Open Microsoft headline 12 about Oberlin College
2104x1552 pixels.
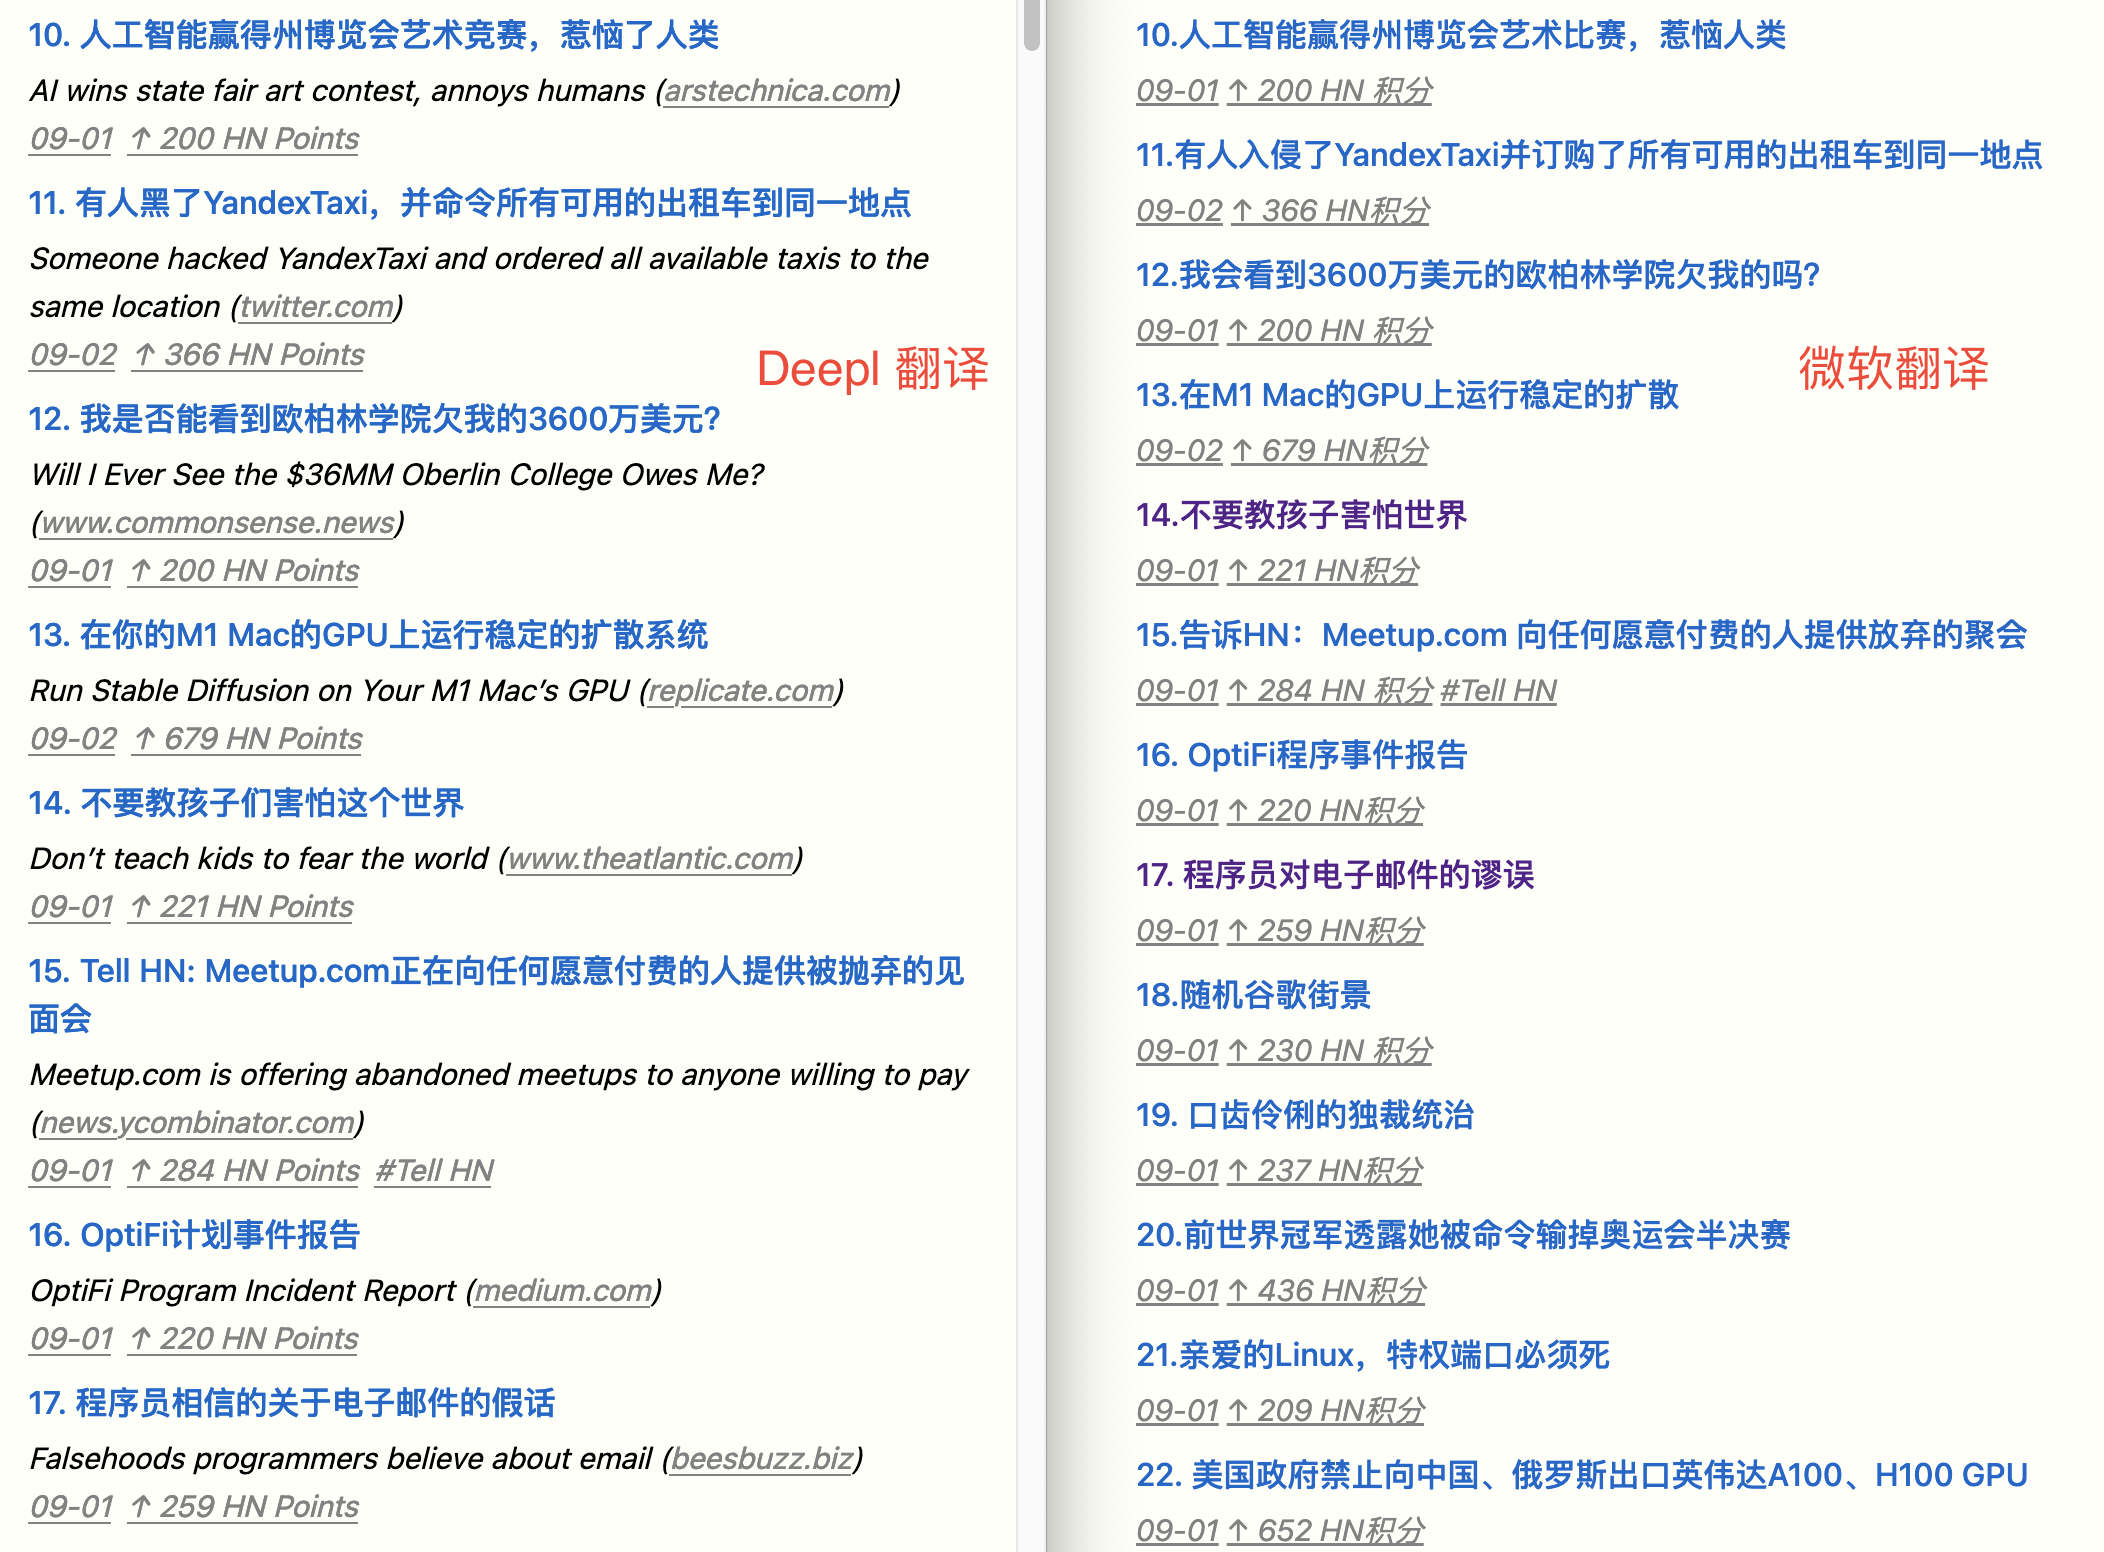(1478, 275)
